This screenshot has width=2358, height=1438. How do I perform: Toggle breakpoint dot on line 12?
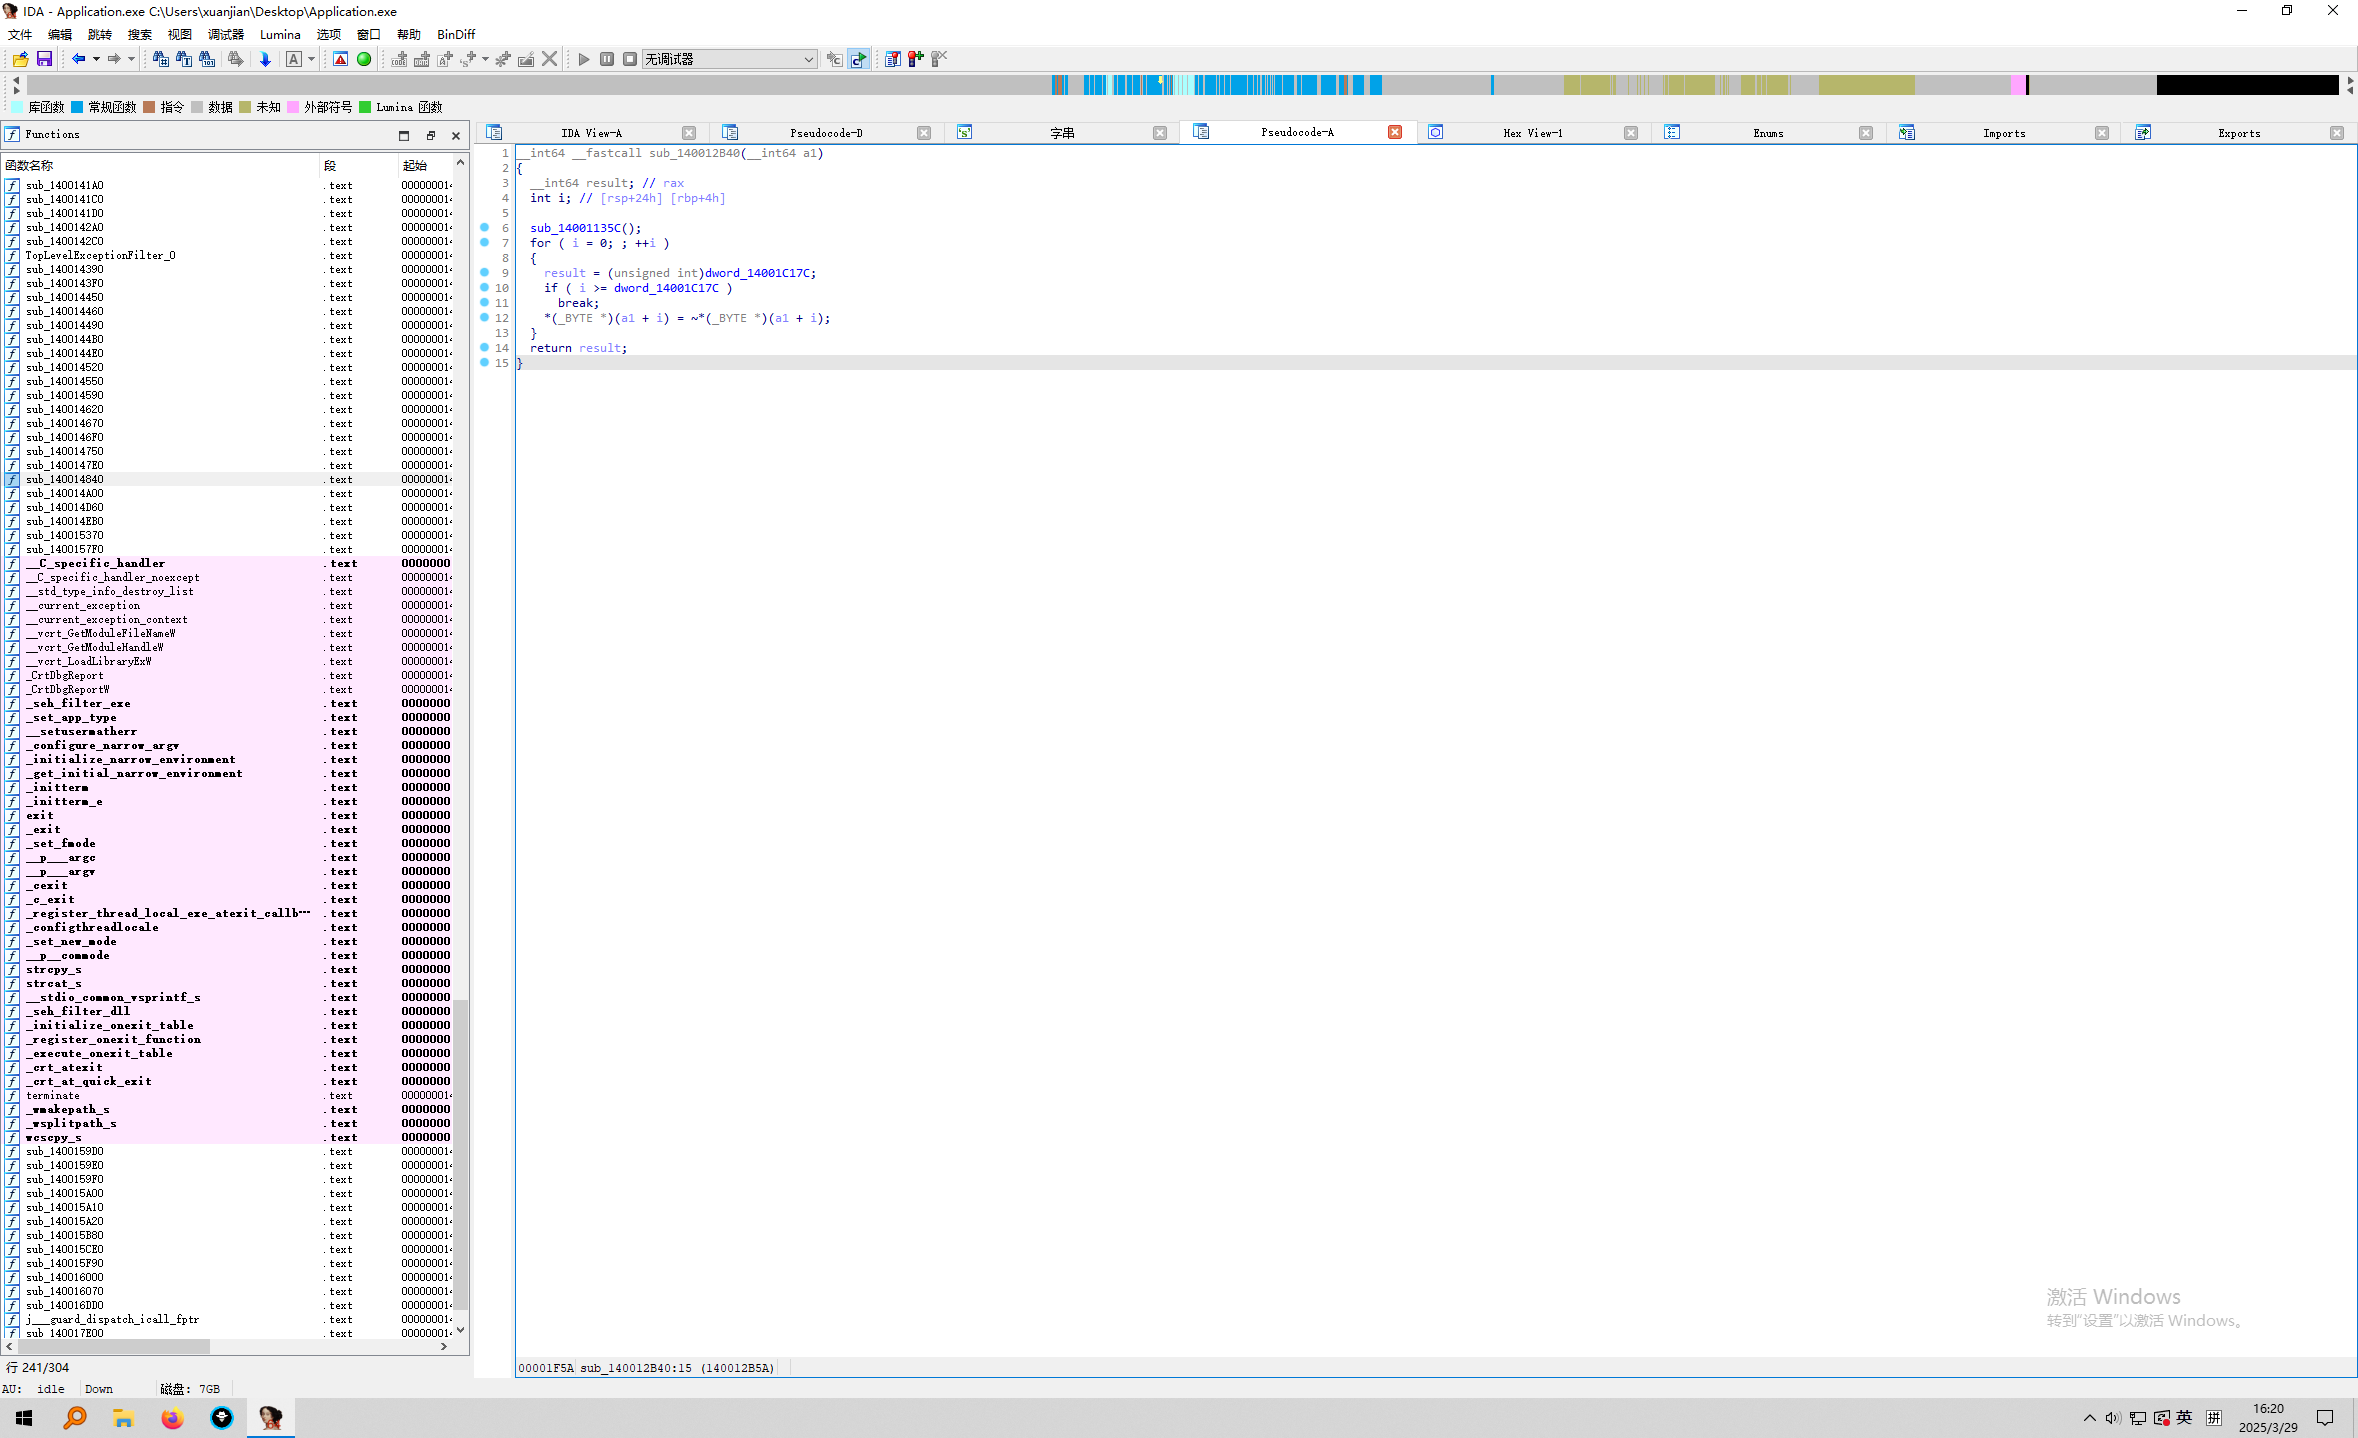click(485, 318)
